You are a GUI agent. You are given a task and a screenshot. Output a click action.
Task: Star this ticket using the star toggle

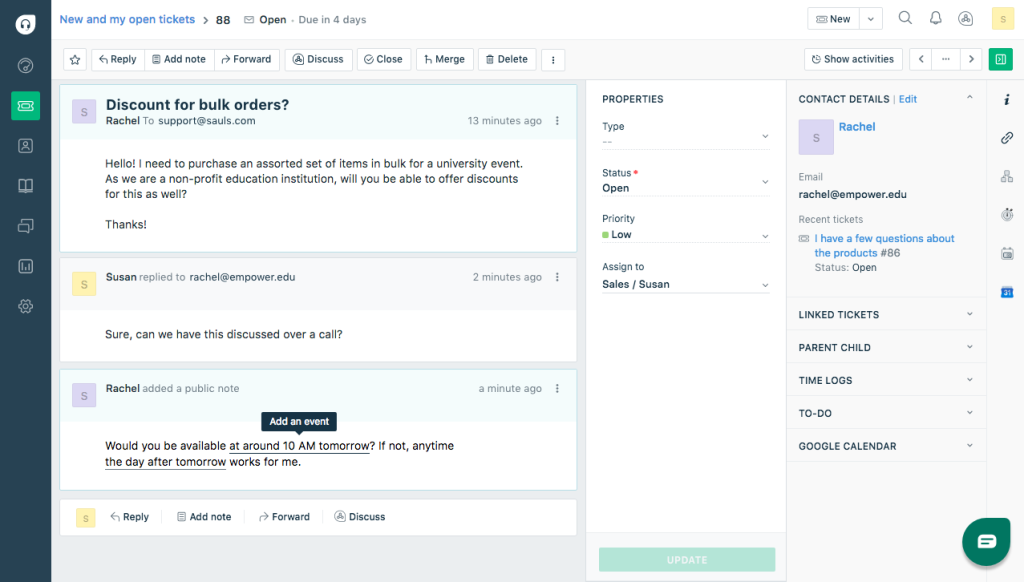(x=74, y=59)
